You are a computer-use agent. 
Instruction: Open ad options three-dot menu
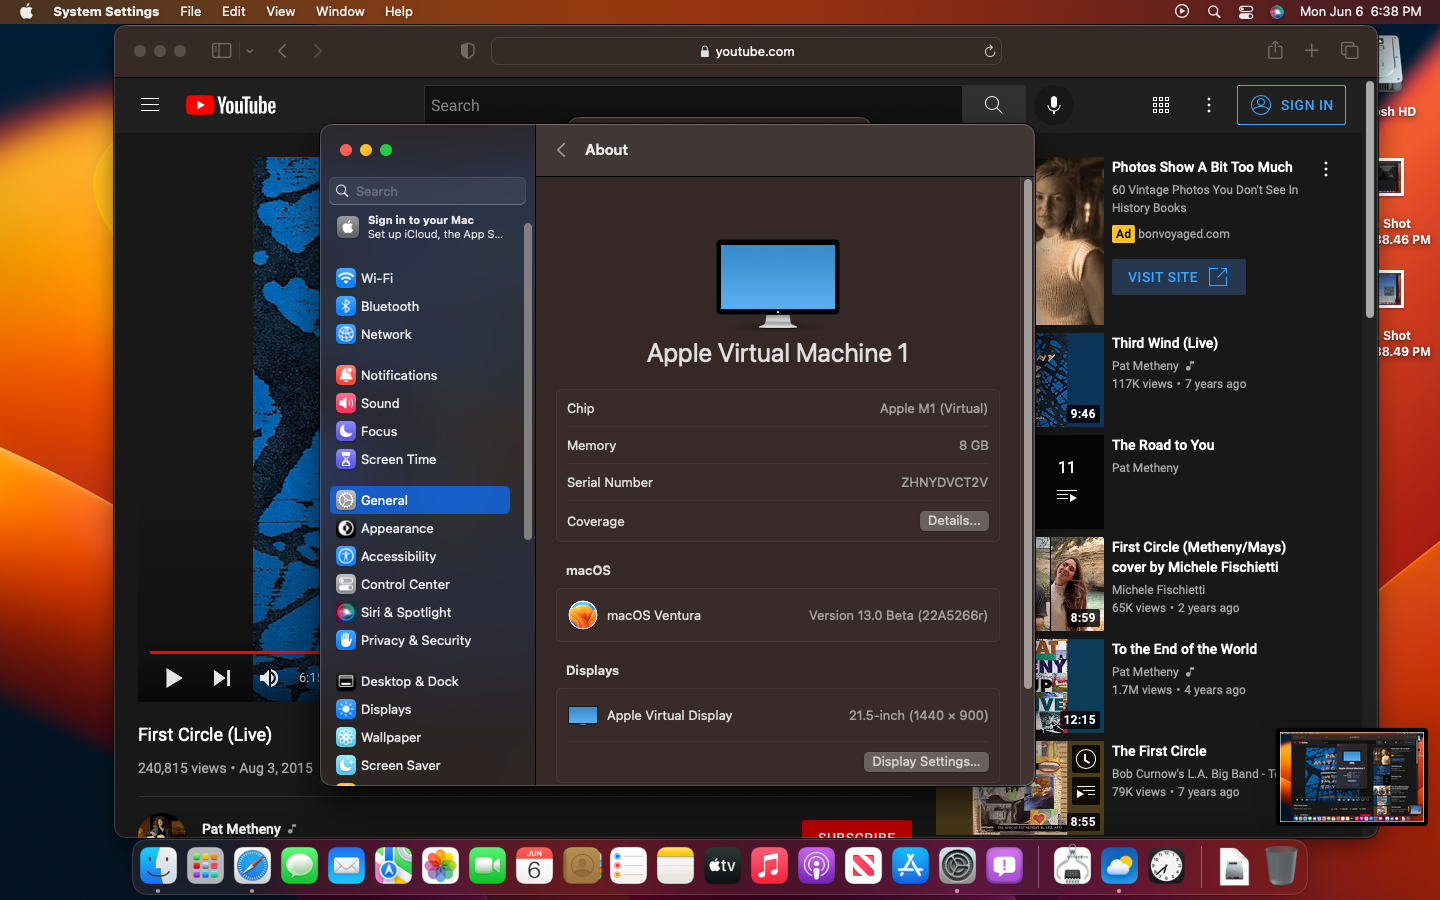coord(1326,169)
